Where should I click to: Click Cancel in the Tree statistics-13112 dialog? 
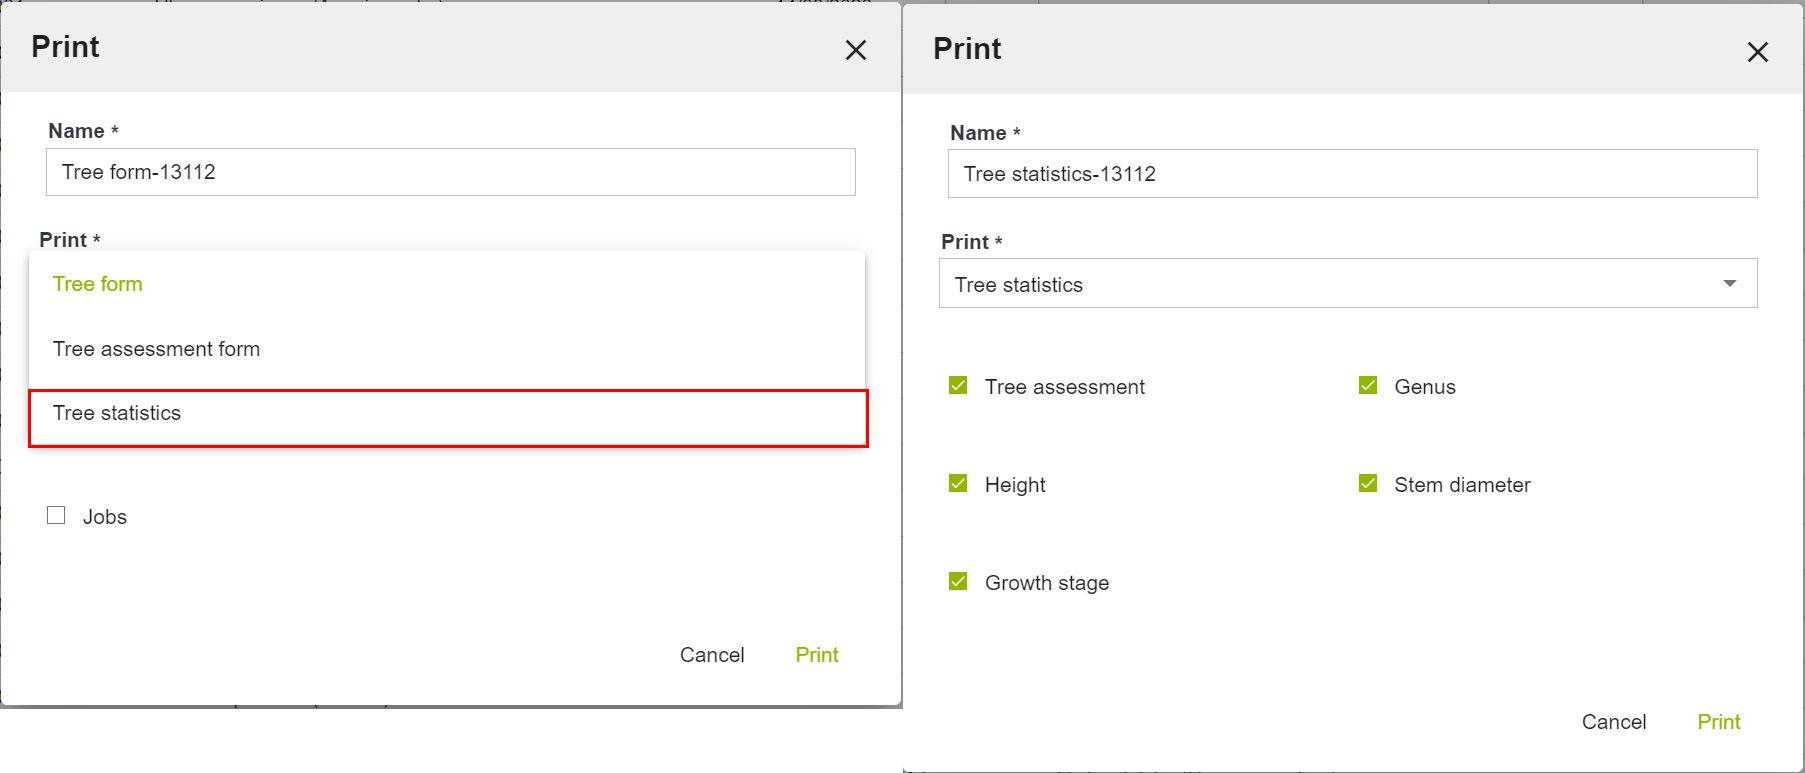[1613, 722]
